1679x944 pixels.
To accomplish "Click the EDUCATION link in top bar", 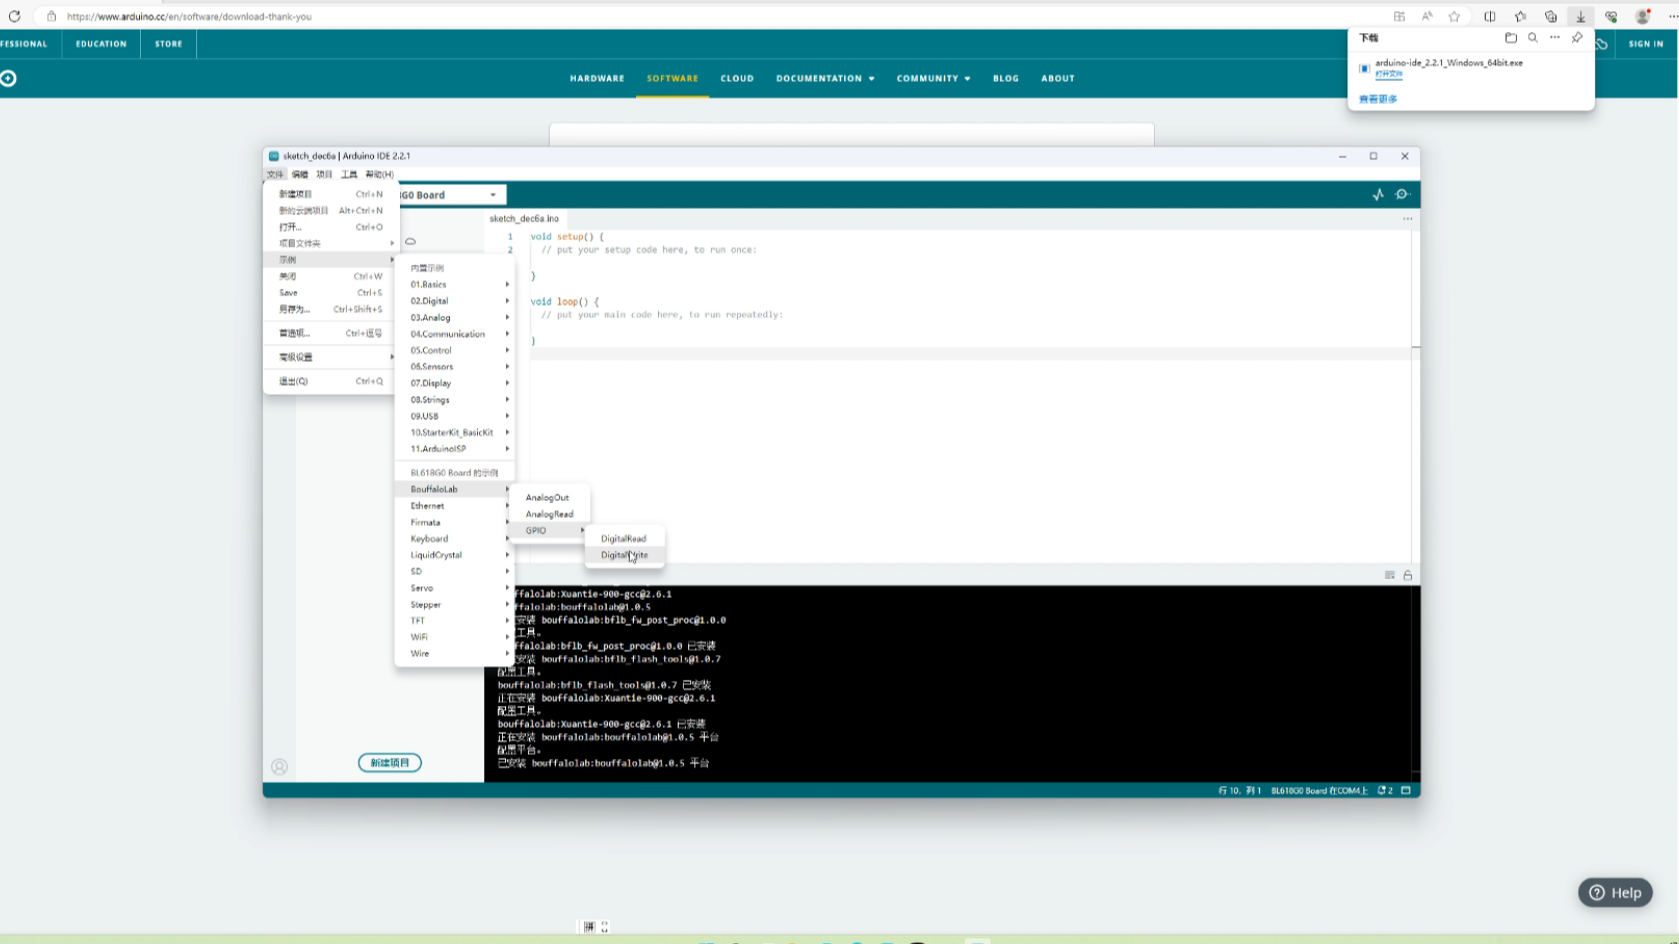I will [x=101, y=44].
